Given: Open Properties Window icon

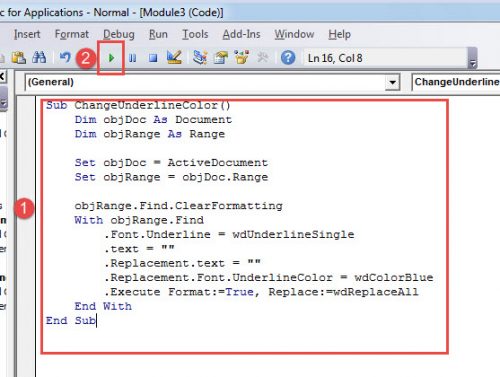Looking at the screenshot, I should (x=221, y=58).
